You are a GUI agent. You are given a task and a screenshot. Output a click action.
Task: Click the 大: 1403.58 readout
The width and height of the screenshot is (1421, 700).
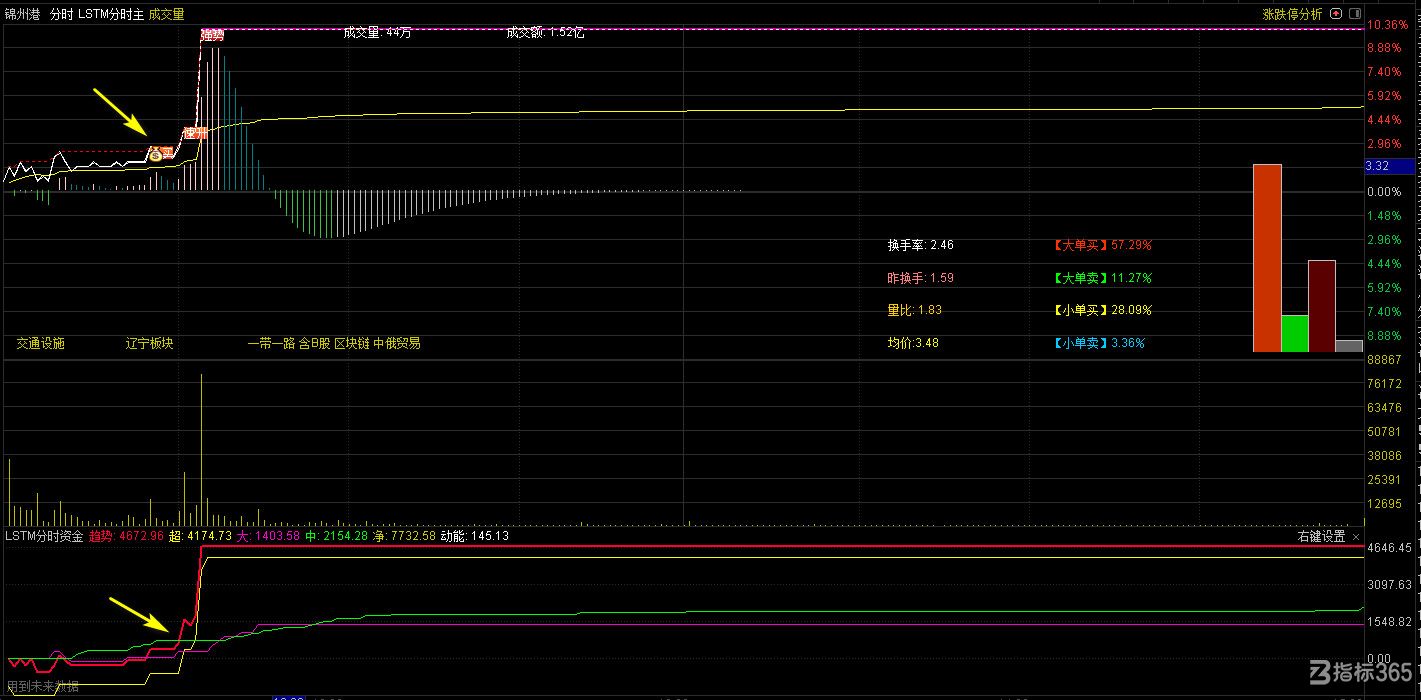coord(268,537)
